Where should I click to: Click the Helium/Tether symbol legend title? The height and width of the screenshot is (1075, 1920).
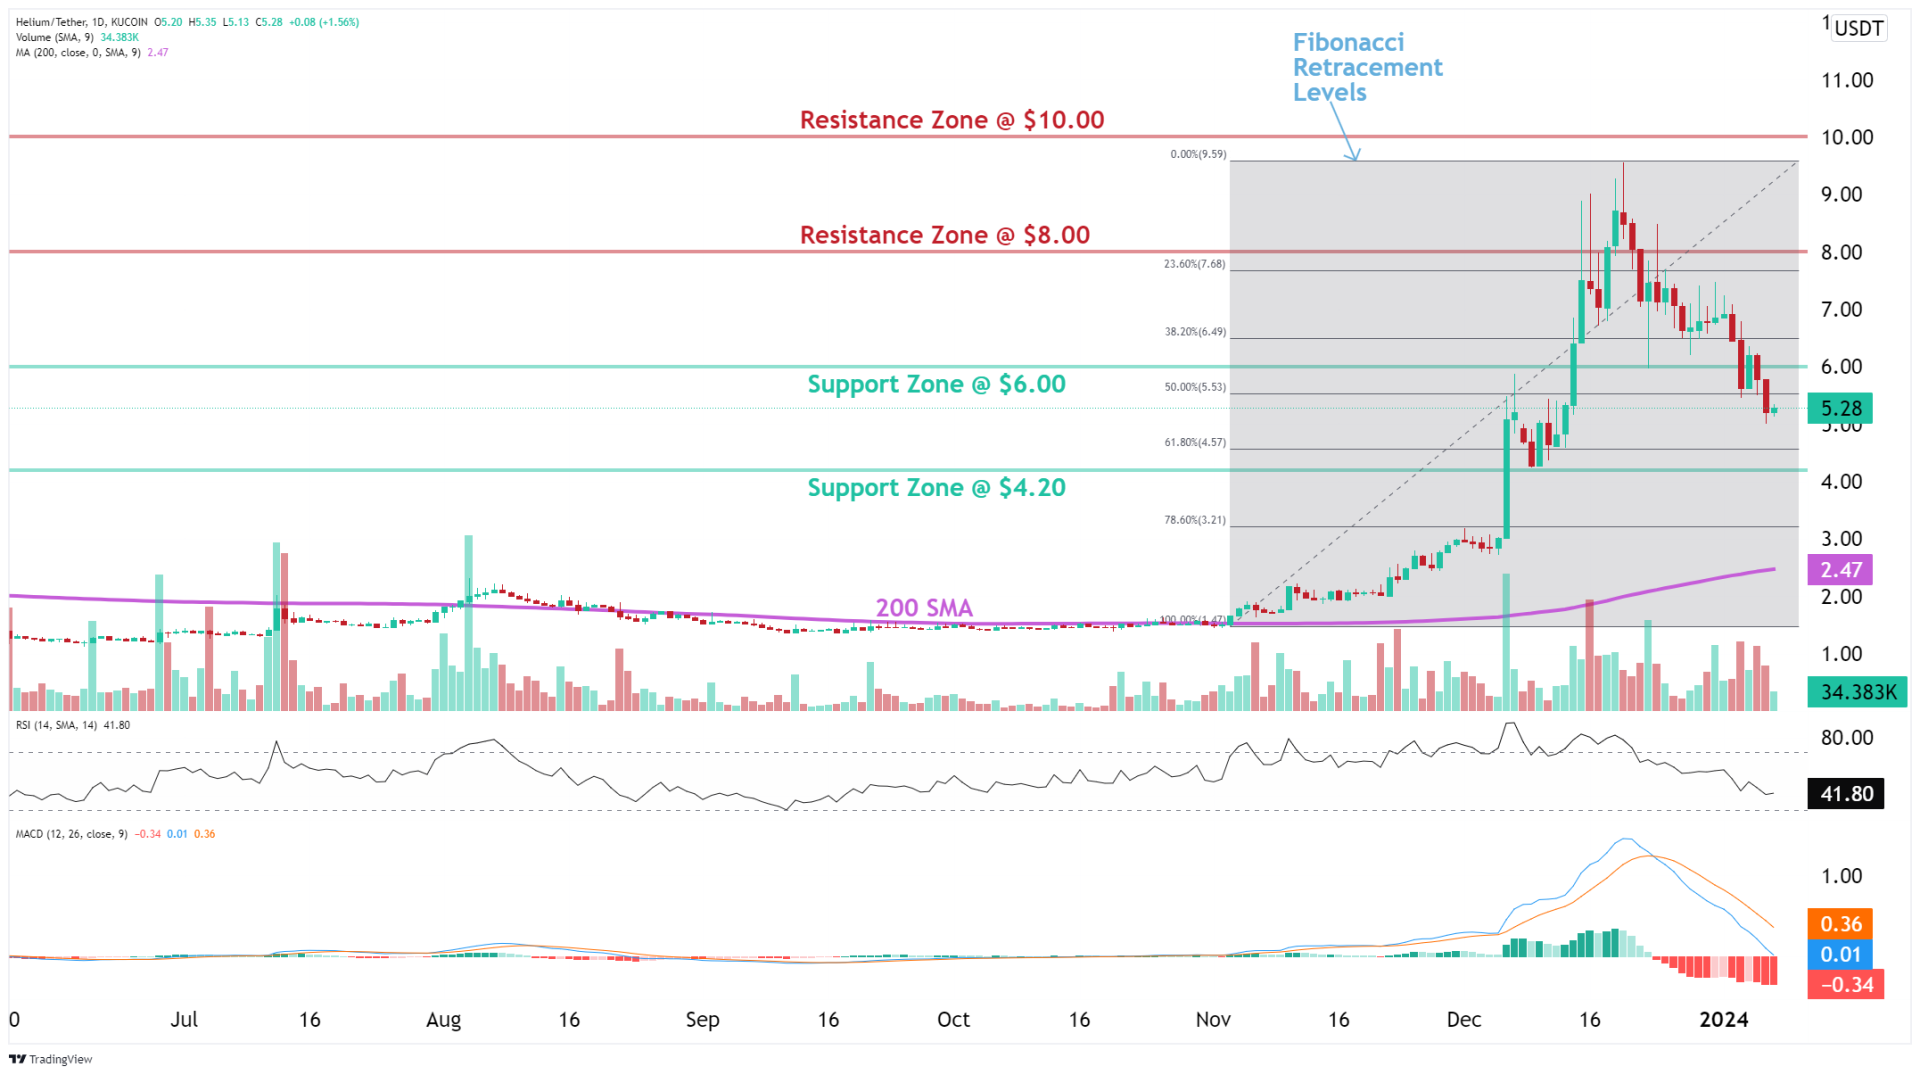(x=82, y=22)
